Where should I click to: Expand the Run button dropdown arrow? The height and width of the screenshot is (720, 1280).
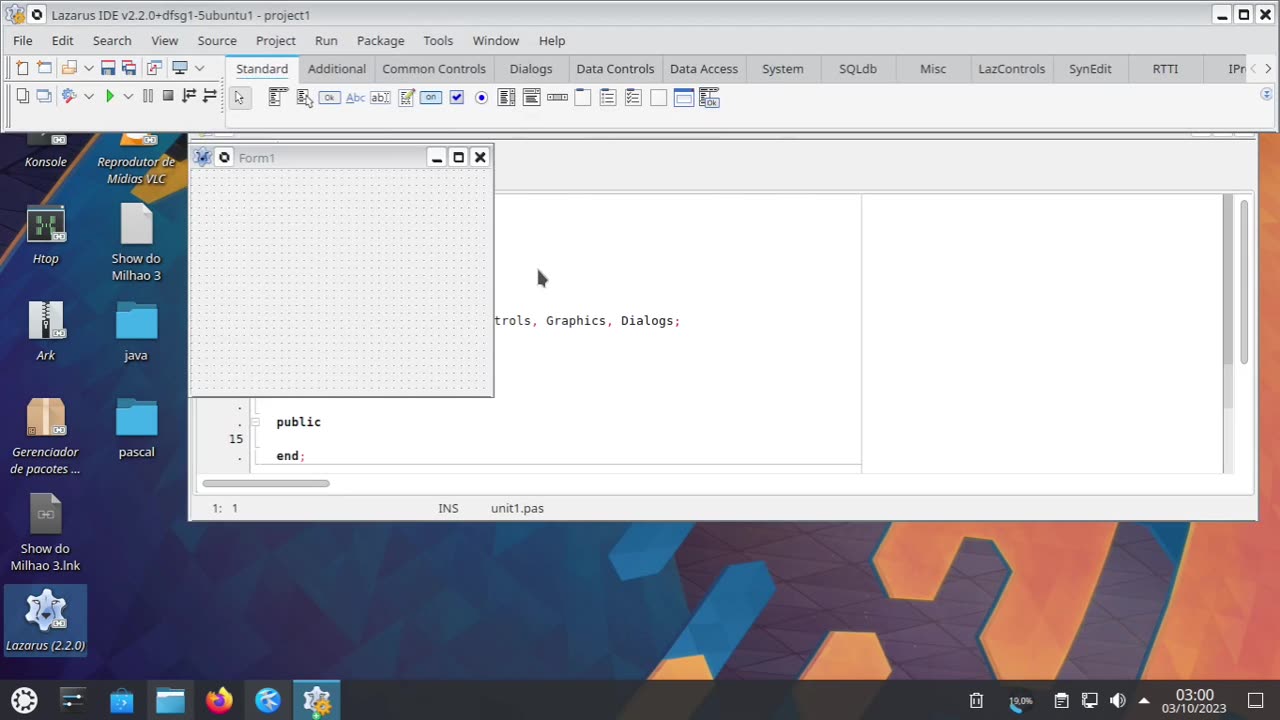pyautogui.click(x=128, y=96)
